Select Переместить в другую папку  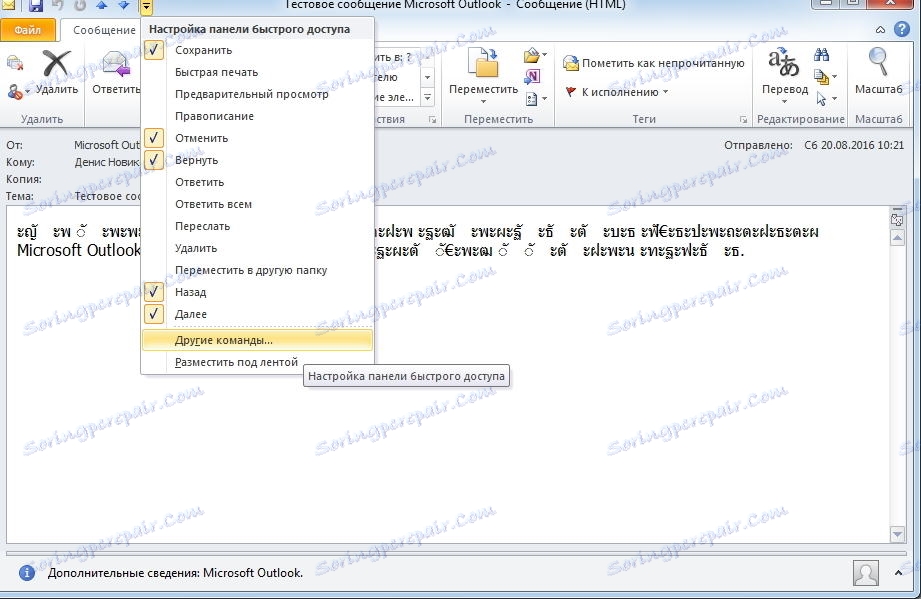pyautogui.click(x=257, y=271)
